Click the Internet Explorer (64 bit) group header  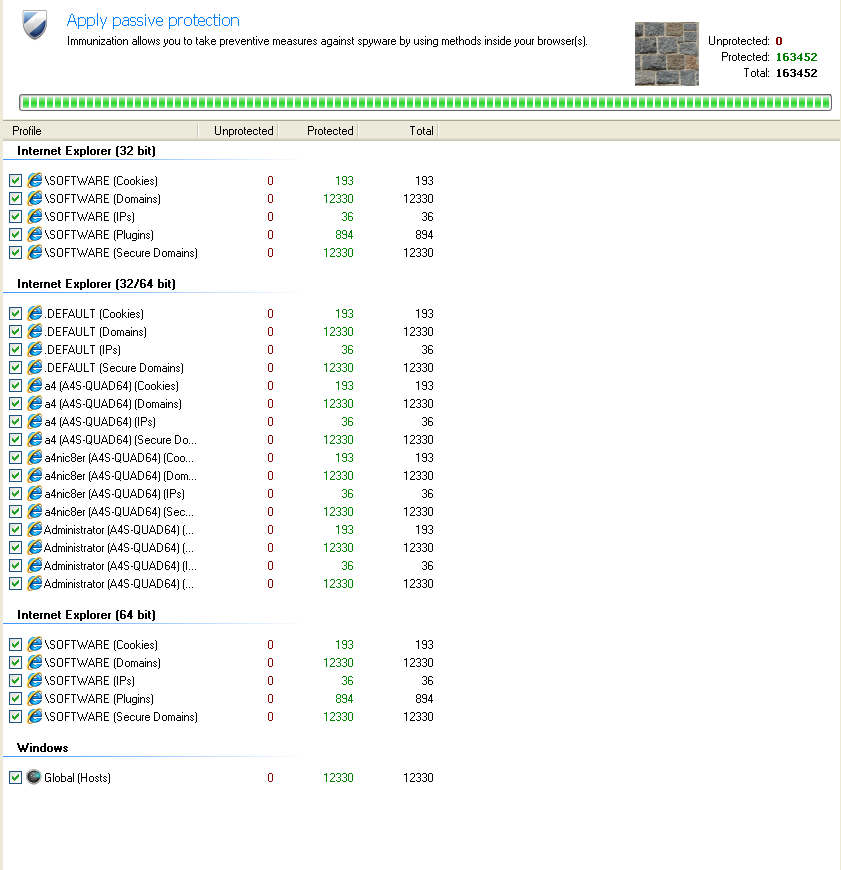tap(86, 615)
